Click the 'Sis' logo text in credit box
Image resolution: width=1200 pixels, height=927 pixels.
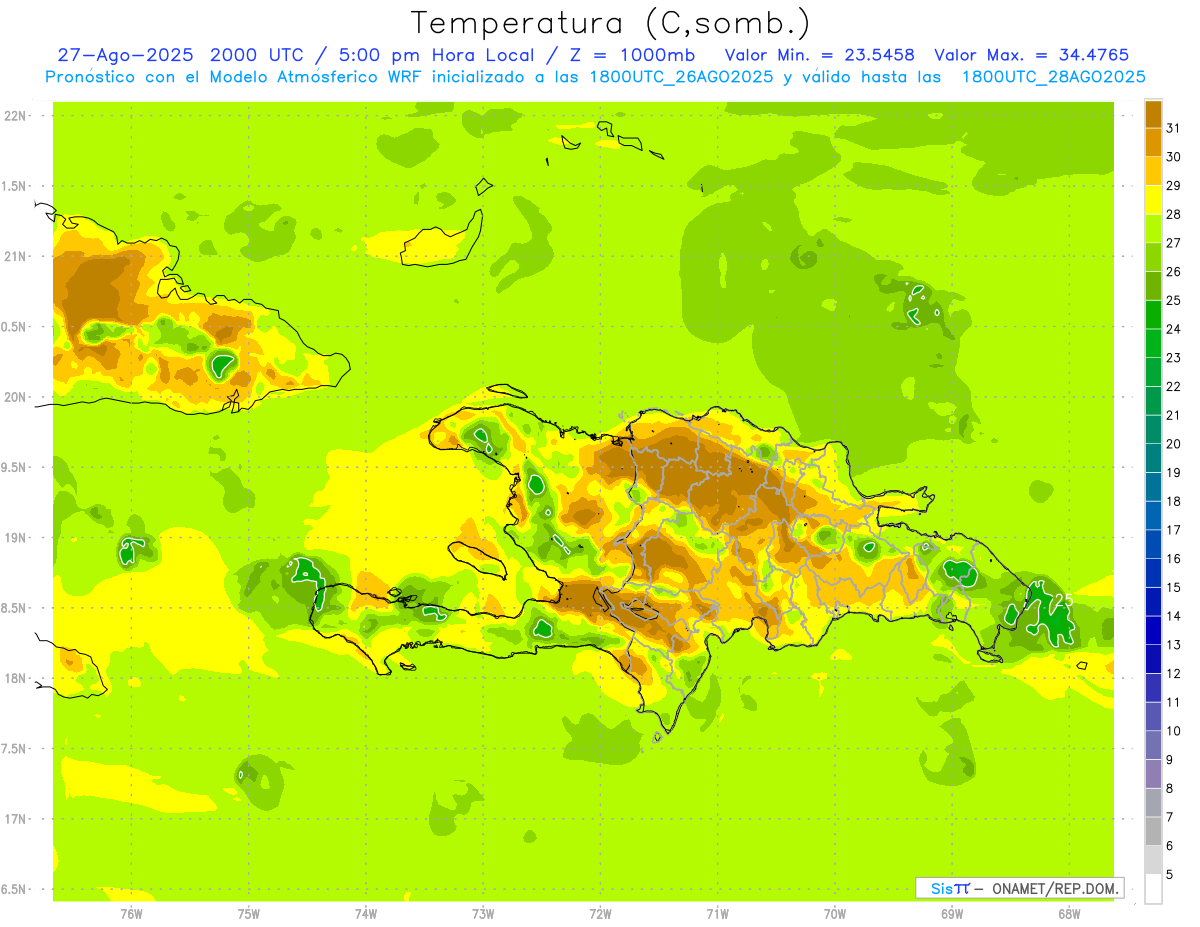940,888
